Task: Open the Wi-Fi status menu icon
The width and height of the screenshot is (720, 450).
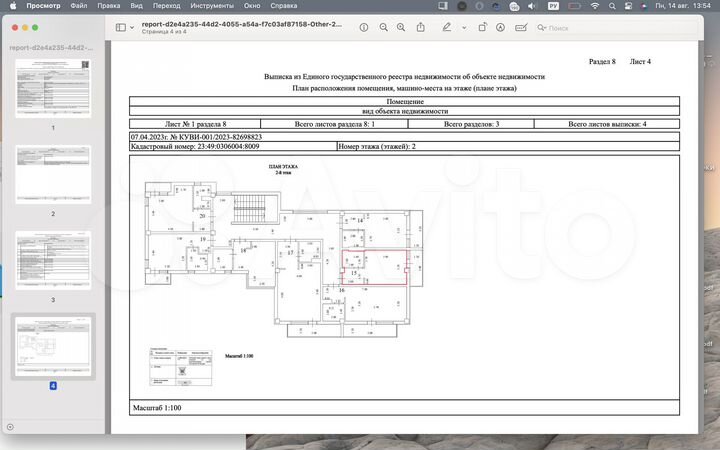Action: pos(595,6)
